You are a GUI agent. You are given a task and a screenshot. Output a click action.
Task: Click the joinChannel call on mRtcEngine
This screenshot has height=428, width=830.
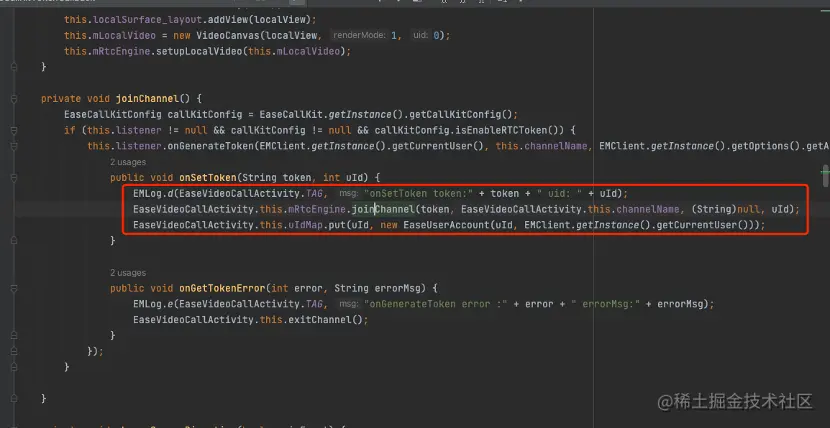[x=383, y=209]
